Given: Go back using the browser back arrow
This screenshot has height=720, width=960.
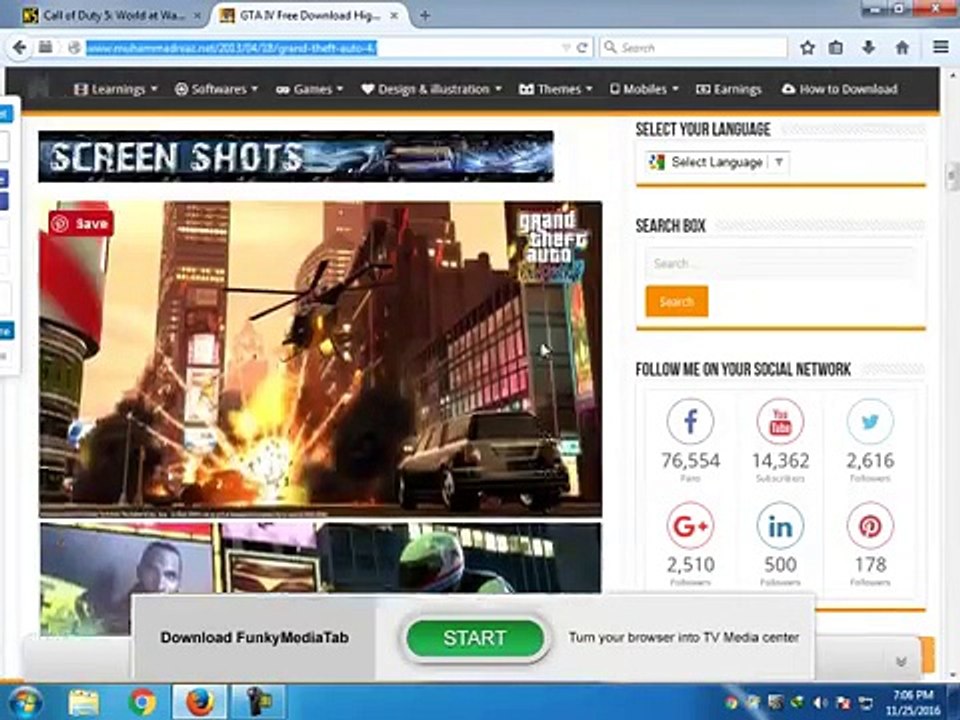Looking at the screenshot, I should click(x=20, y=48).
